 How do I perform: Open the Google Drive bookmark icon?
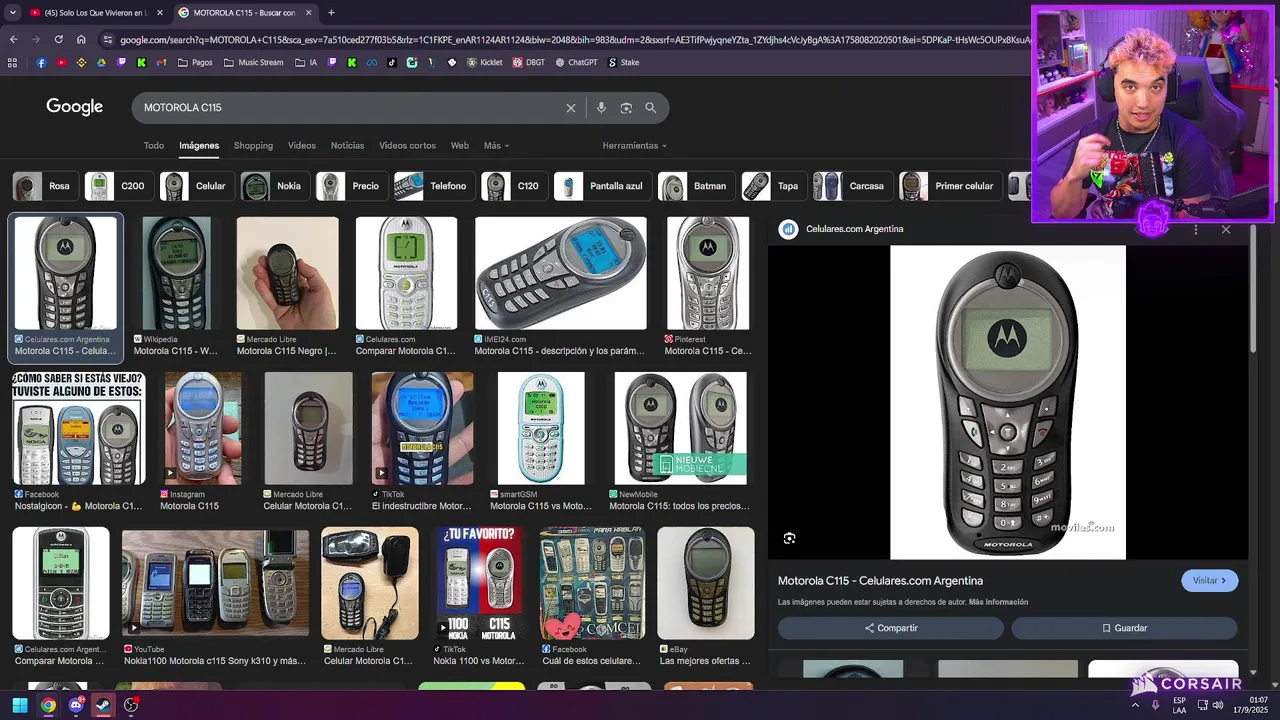tap(102, 62)
